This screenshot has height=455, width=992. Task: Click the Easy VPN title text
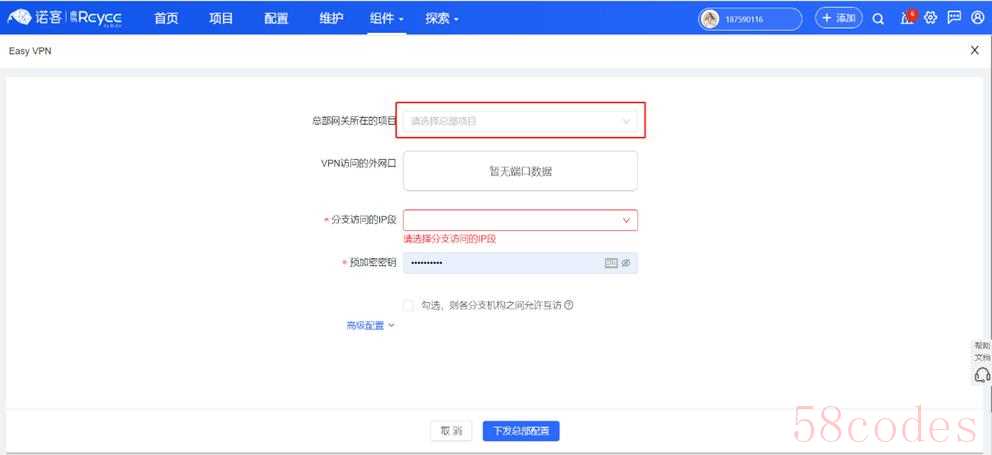[30, 51]
